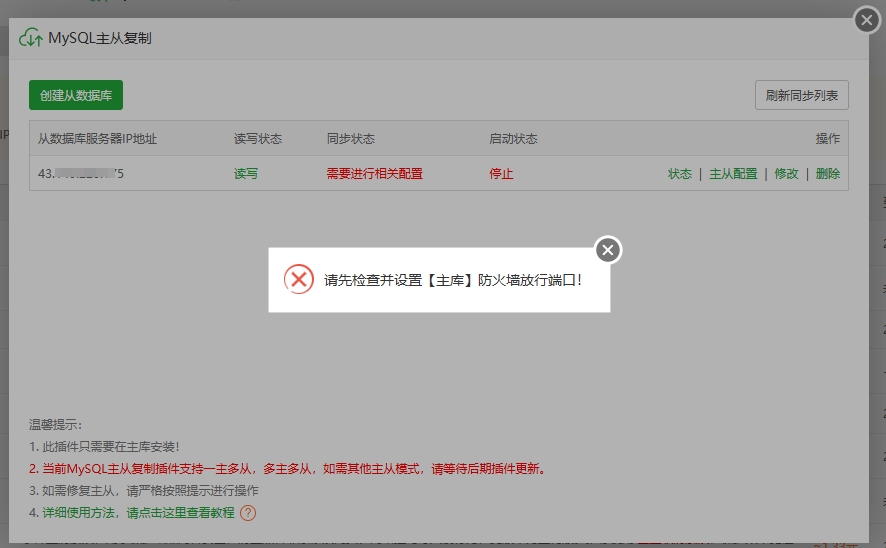This screenshot has width=886, height=548.
Task: Click the 启动状态 column header
Action: tap(513, 138)
